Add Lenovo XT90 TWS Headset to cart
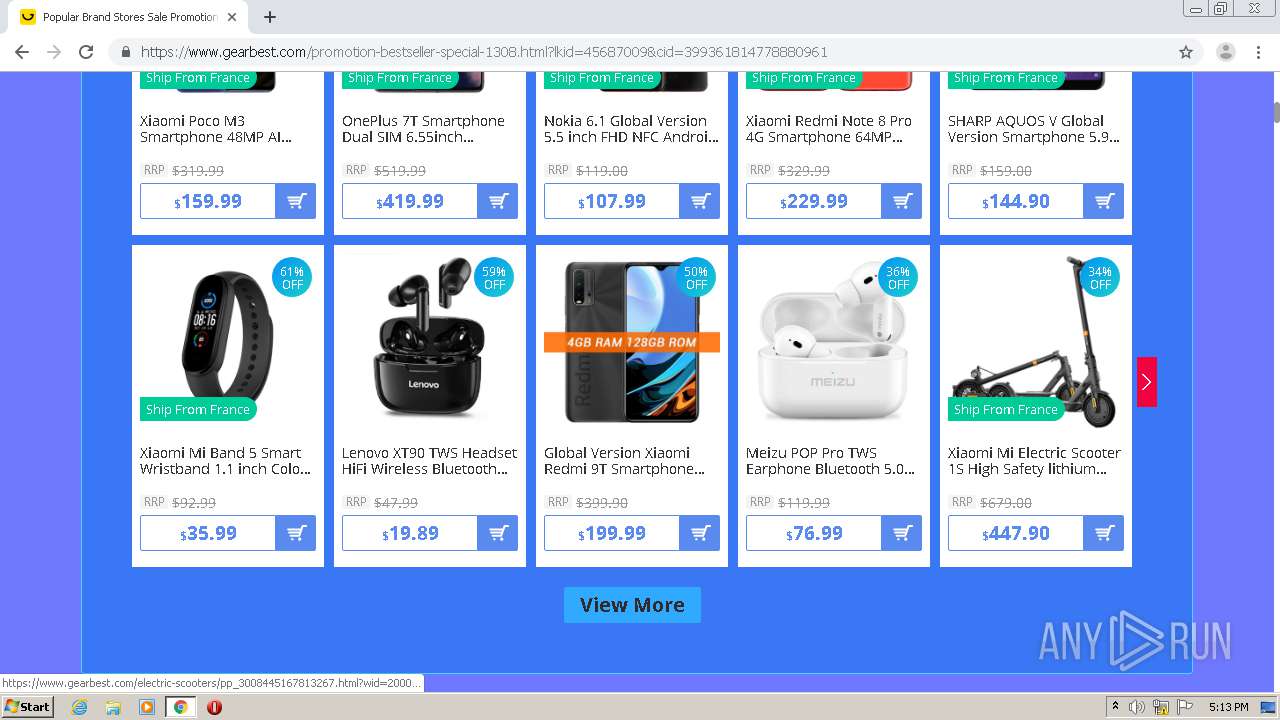 [498, 533]
